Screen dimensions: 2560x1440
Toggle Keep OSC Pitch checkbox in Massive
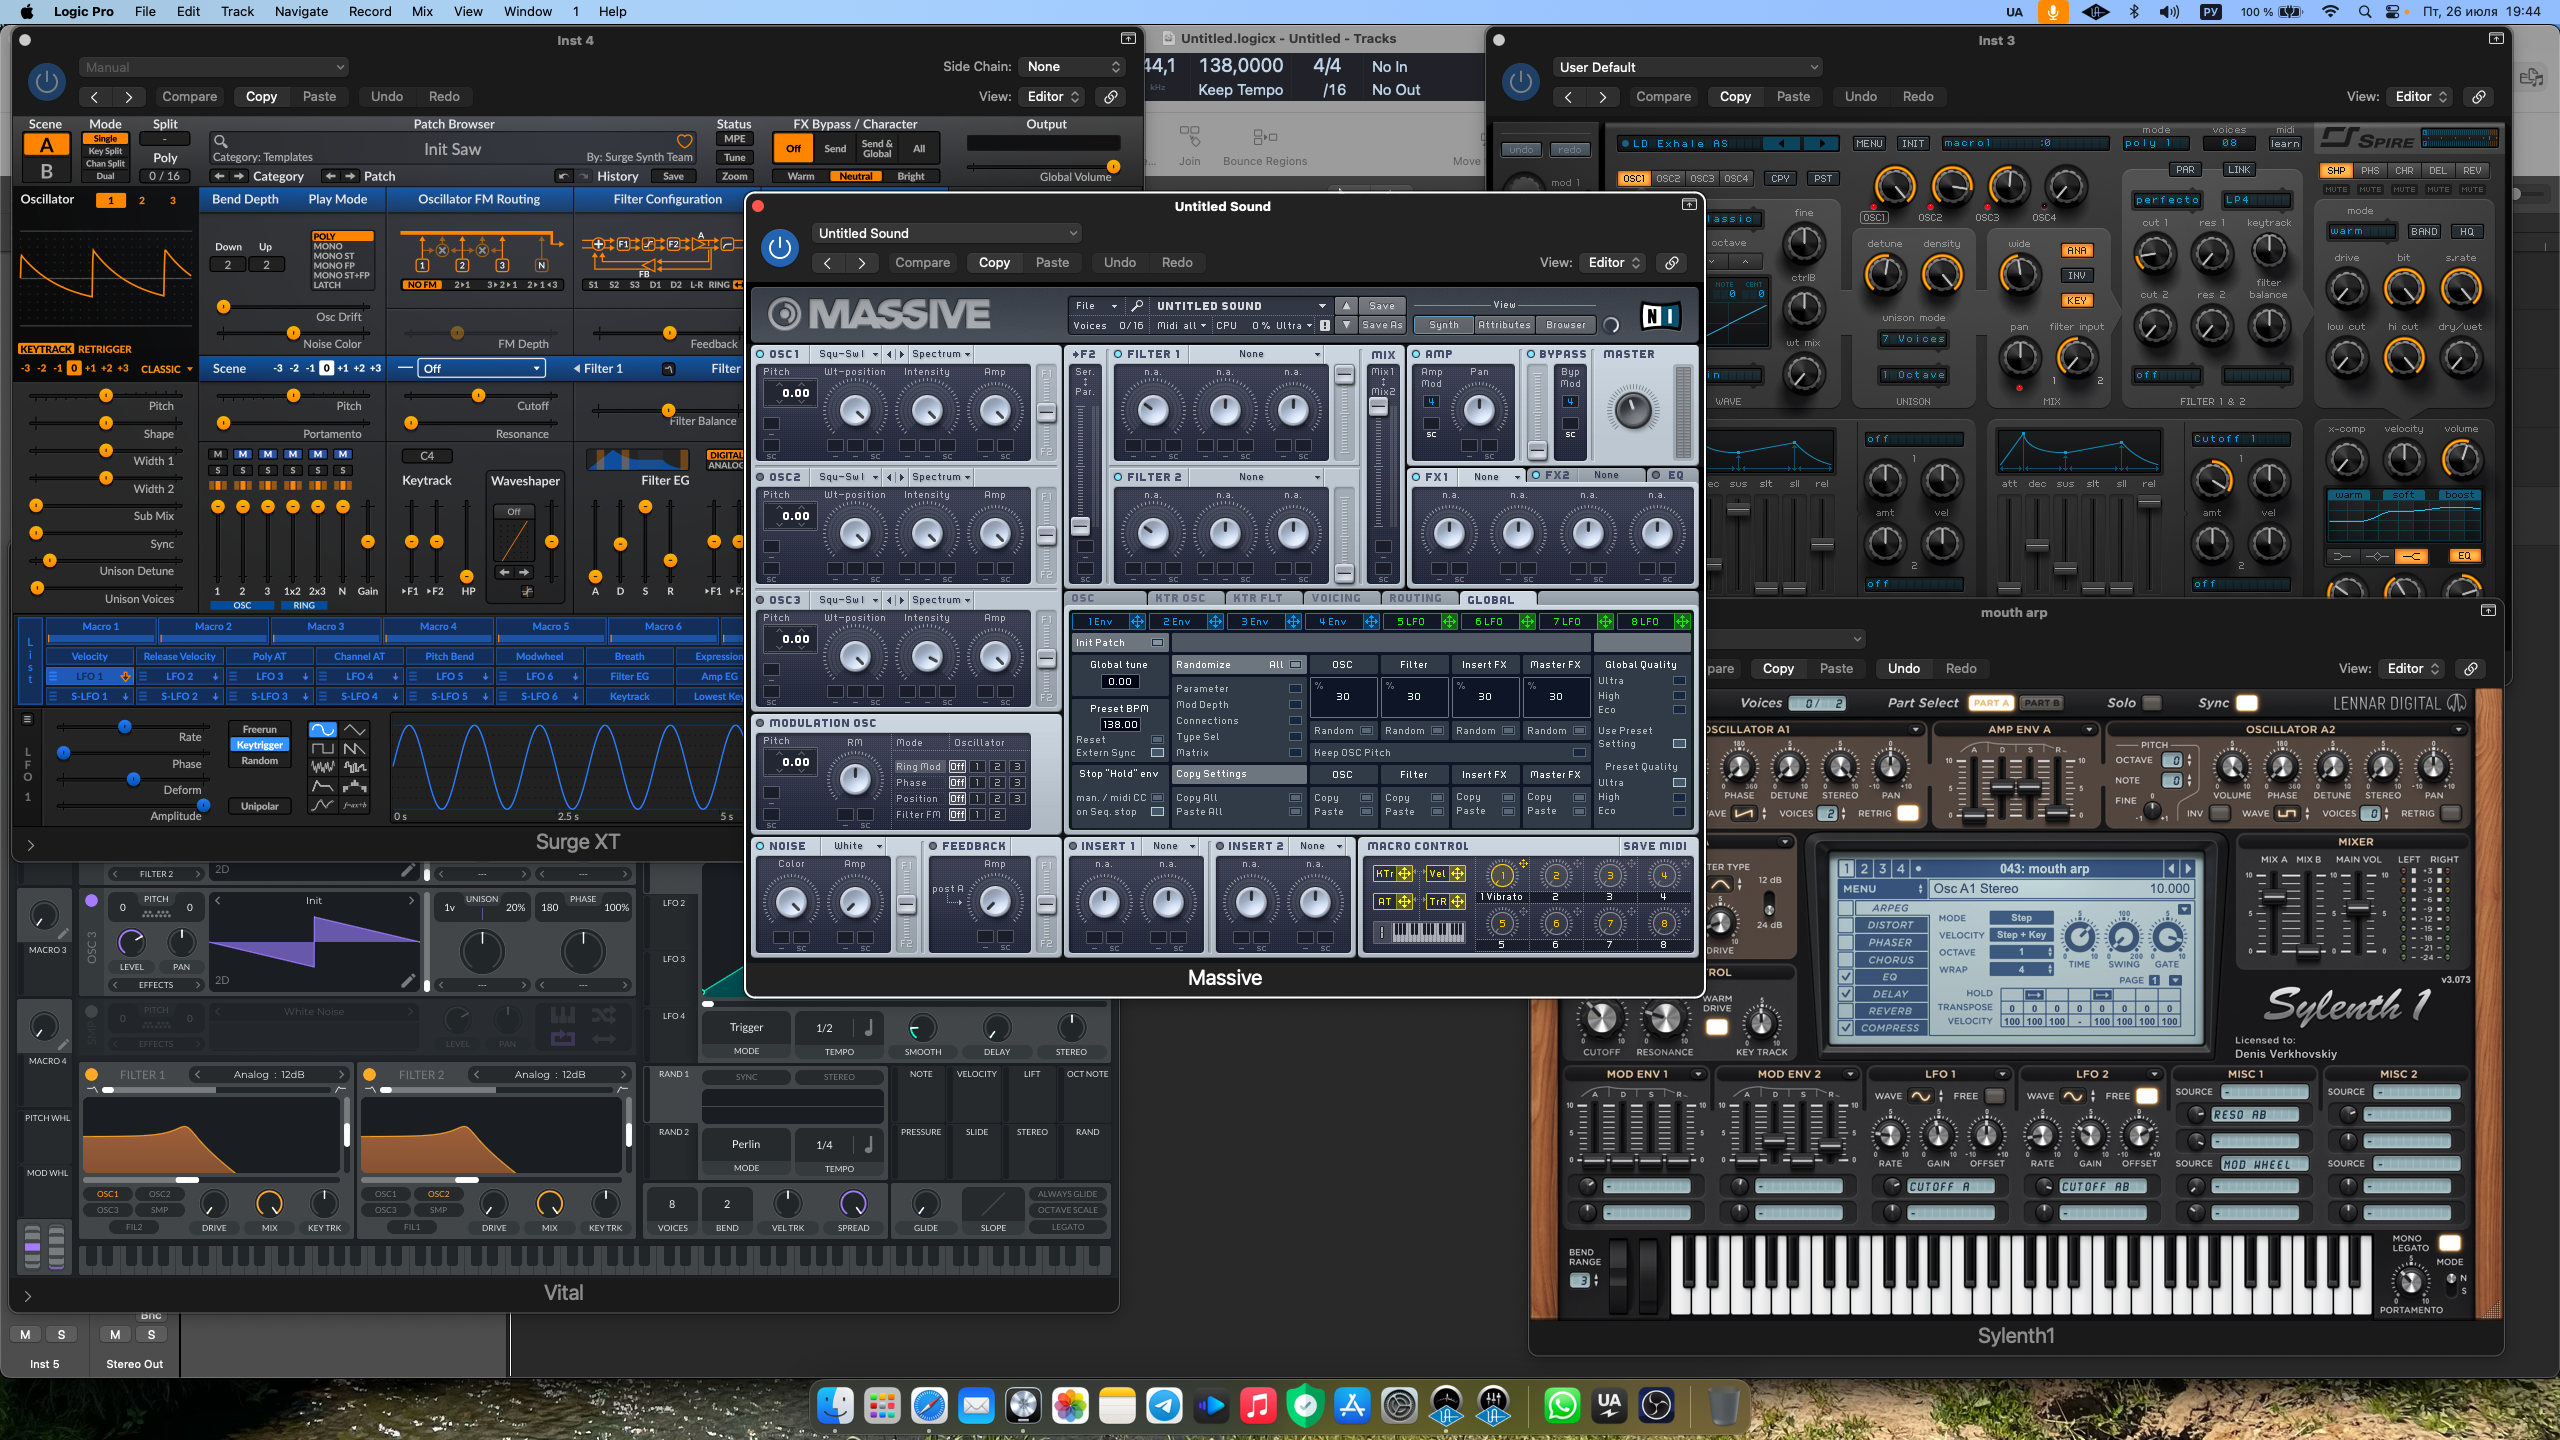point(1579,753)
